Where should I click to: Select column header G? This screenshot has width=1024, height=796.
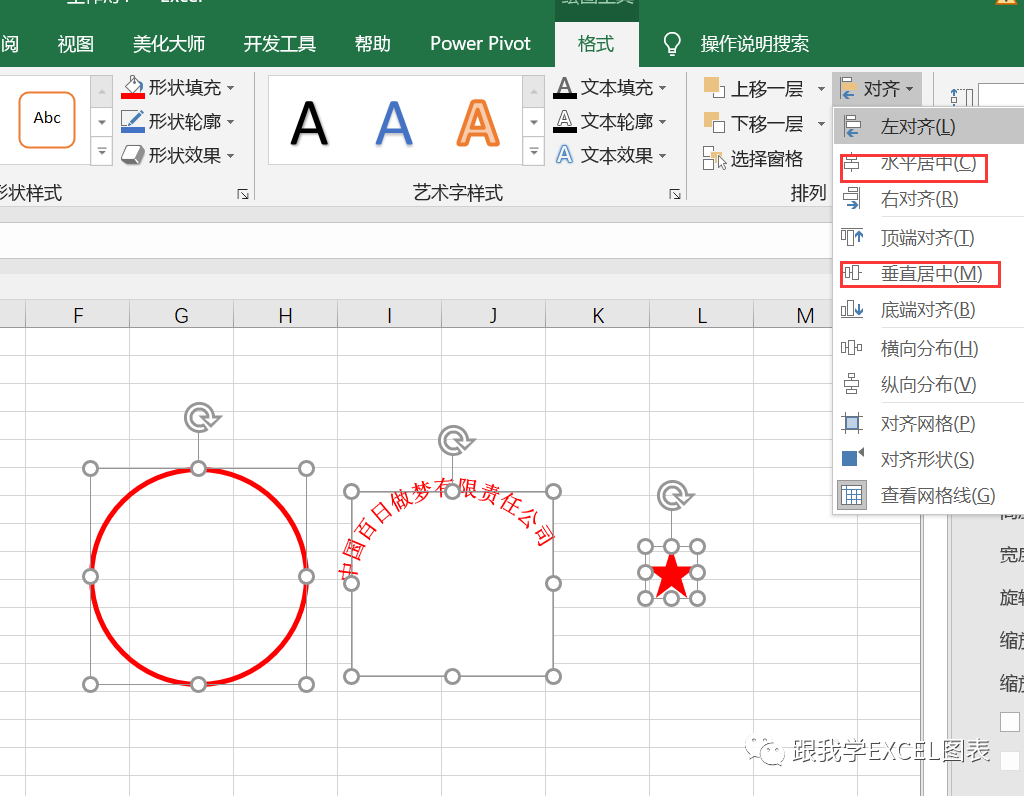[181, 315]
